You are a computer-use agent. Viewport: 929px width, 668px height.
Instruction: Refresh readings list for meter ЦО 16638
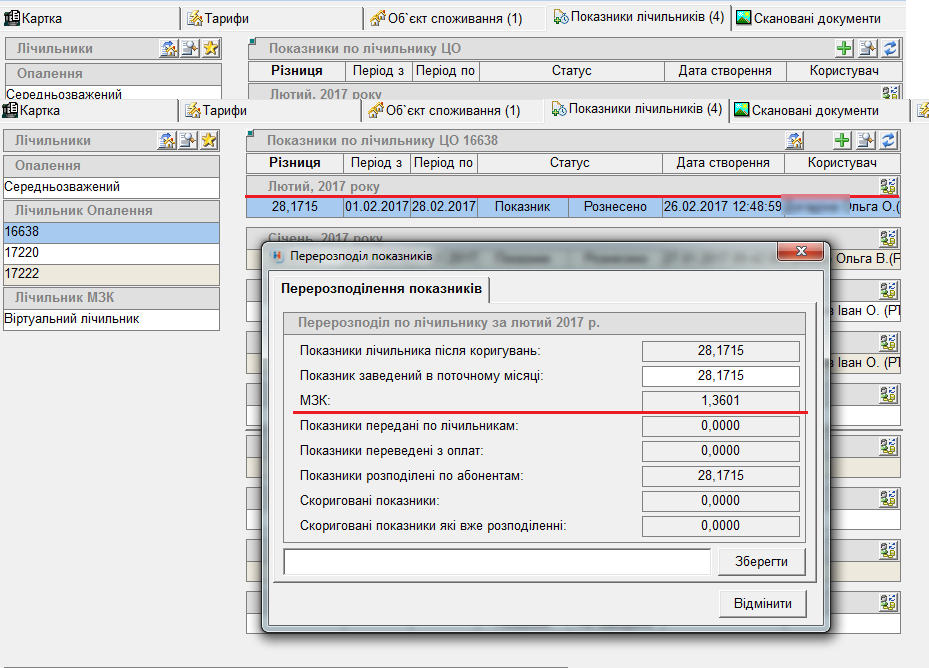pos(889,141)
